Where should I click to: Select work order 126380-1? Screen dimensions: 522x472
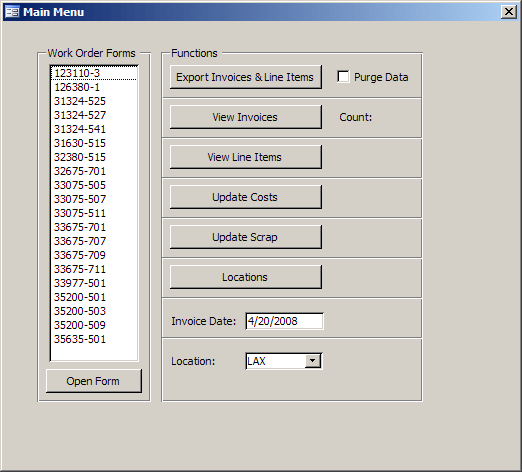coord(94,87)
